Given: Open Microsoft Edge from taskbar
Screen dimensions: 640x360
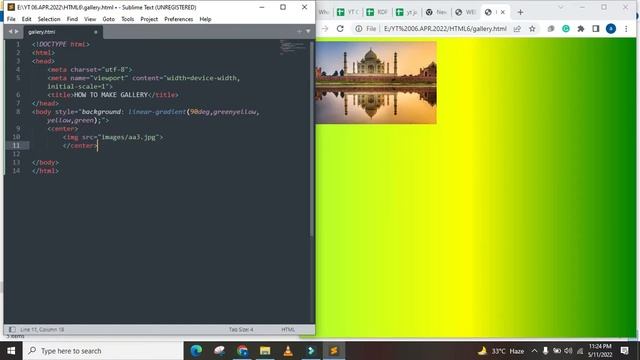Looking at the screenshot, I should (x=196, y=351).
